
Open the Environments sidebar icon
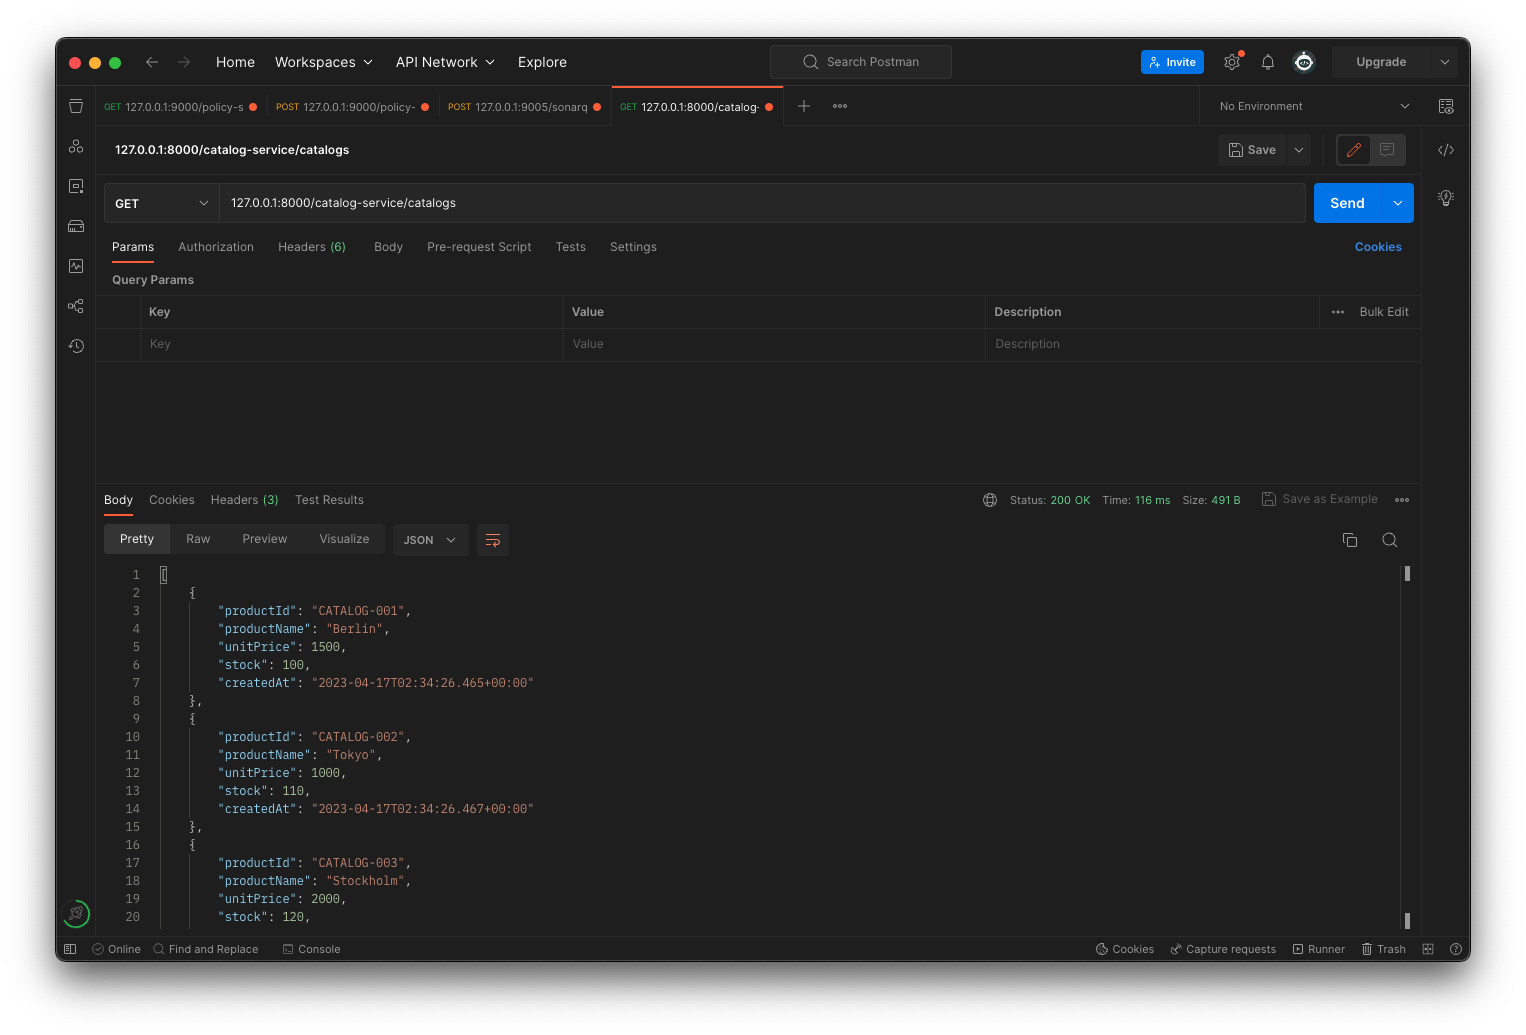(x=76, y=186)
